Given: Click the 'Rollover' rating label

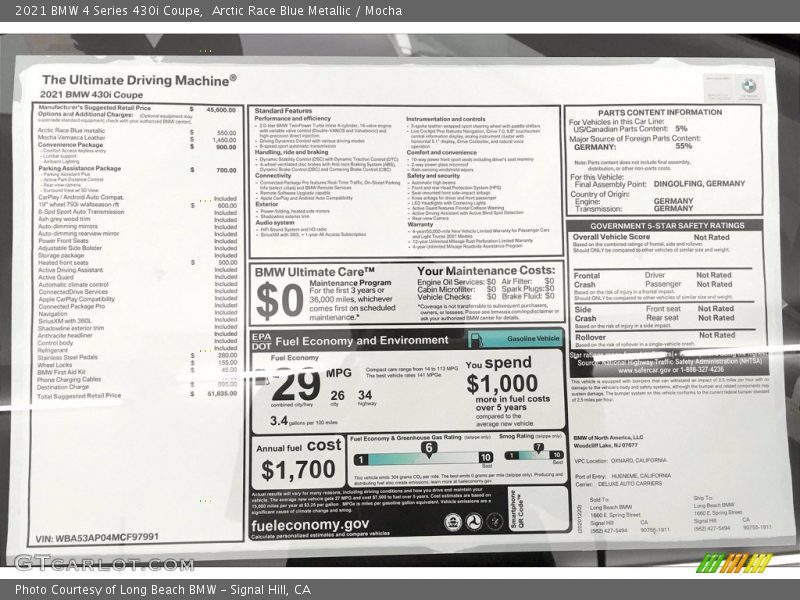Looking at the screenshot, I should pyautogui.click(x=590, y=337).
